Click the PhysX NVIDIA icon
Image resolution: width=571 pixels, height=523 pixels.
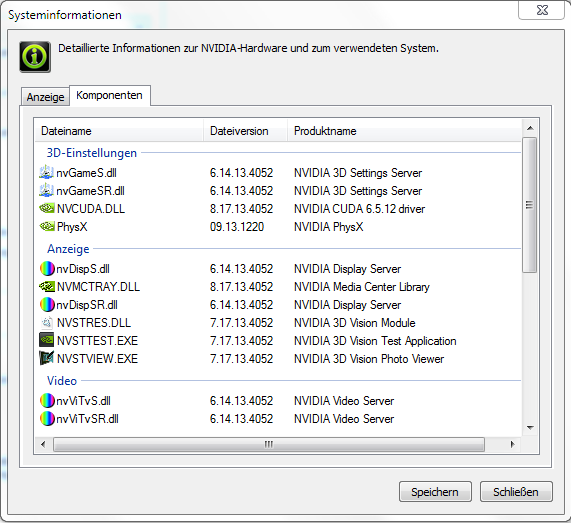(x=47, y=227)
